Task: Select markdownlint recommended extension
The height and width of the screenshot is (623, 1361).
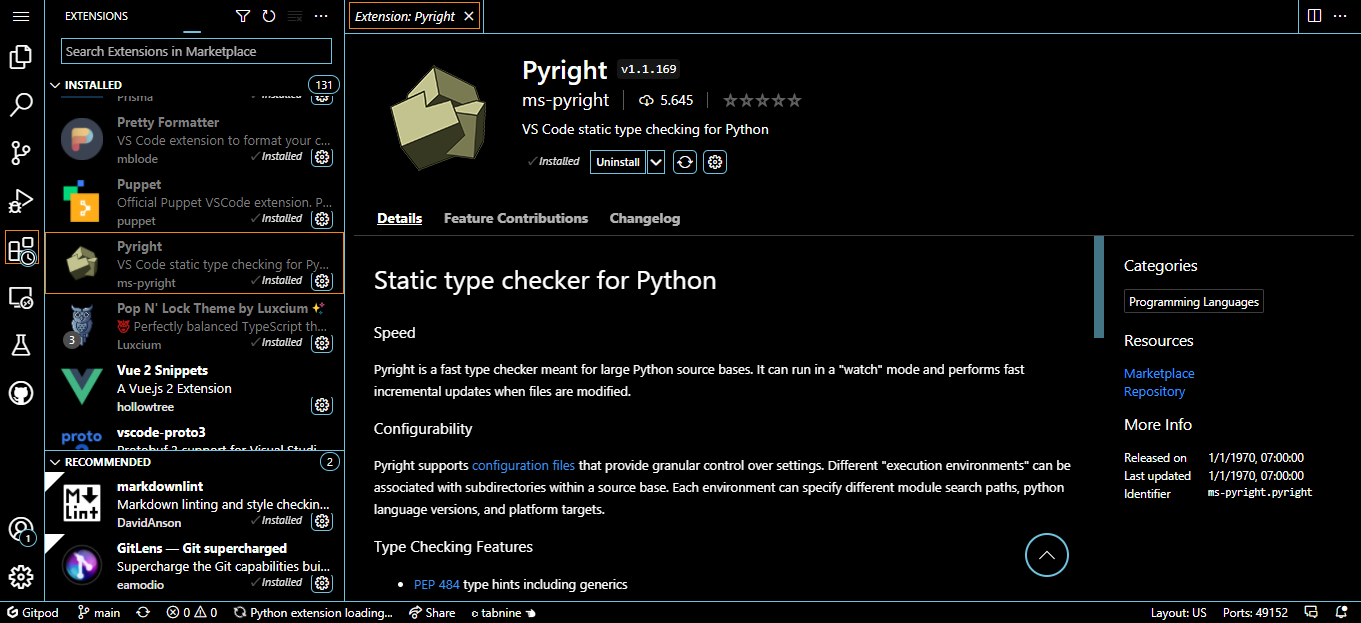Action: pyautogui.click(x=195, y=503)
